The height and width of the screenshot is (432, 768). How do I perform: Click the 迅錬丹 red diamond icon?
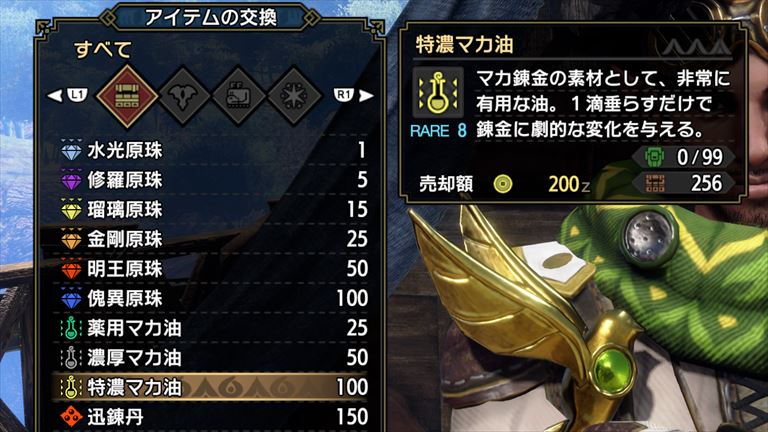(x=72, y=417)
